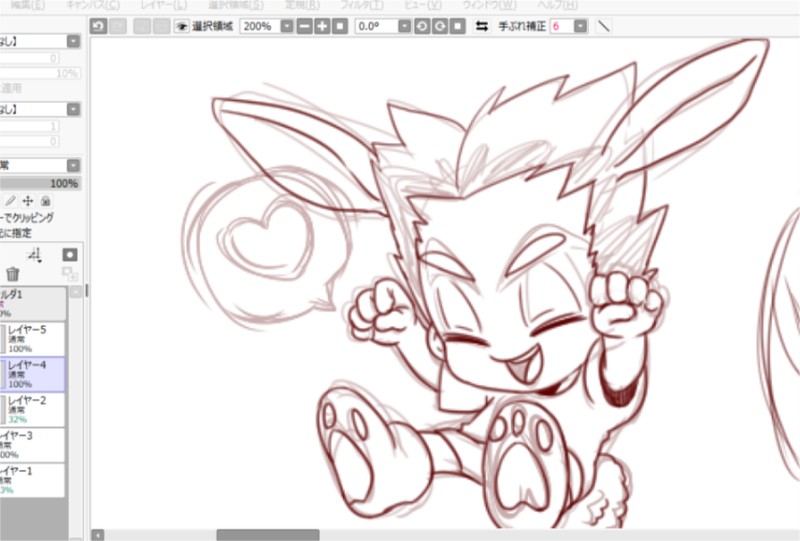The image size is (800, 541).
Task: Click the effect width field showing 1
Action: (x=30, y=126)
